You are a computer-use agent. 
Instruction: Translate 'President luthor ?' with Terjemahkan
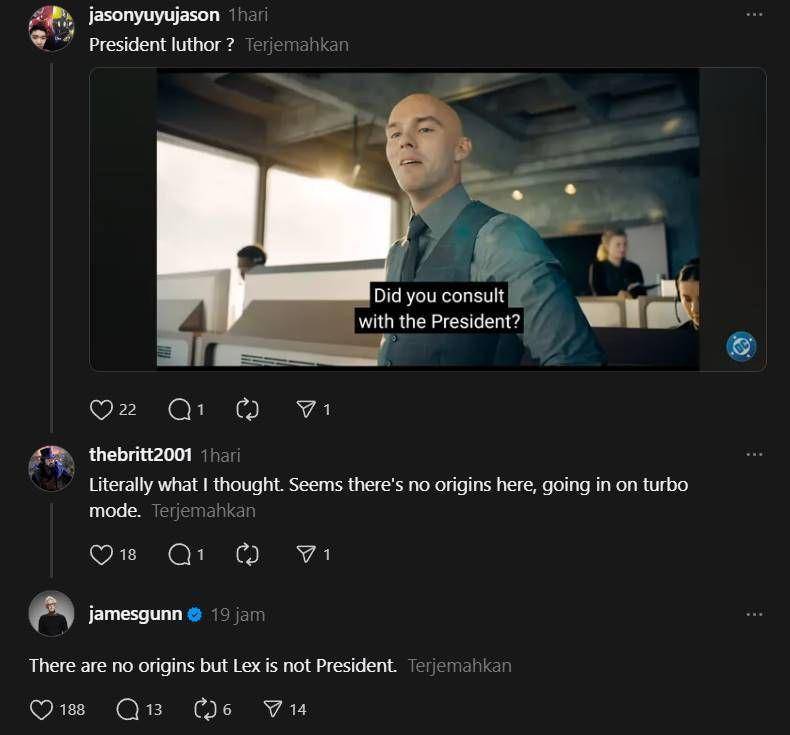point(297,45)
